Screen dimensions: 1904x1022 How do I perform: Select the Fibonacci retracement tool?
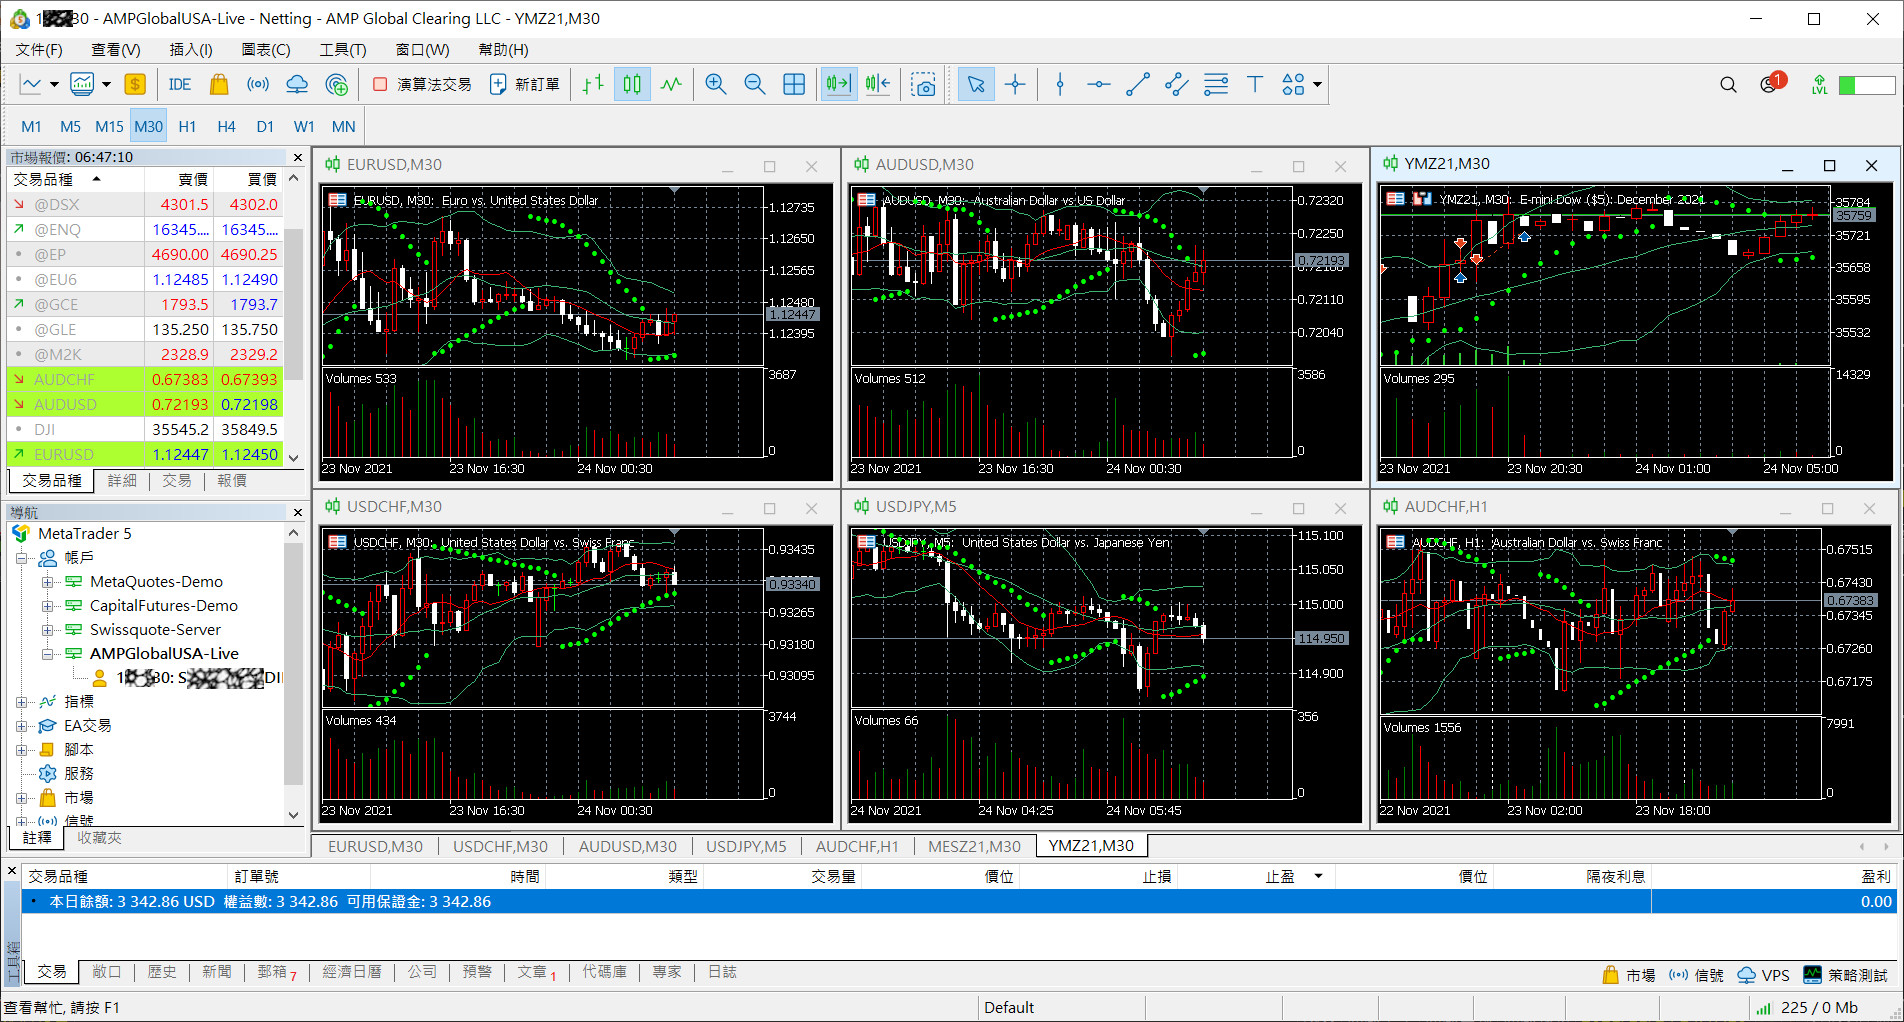click(x=1216, y=85)
